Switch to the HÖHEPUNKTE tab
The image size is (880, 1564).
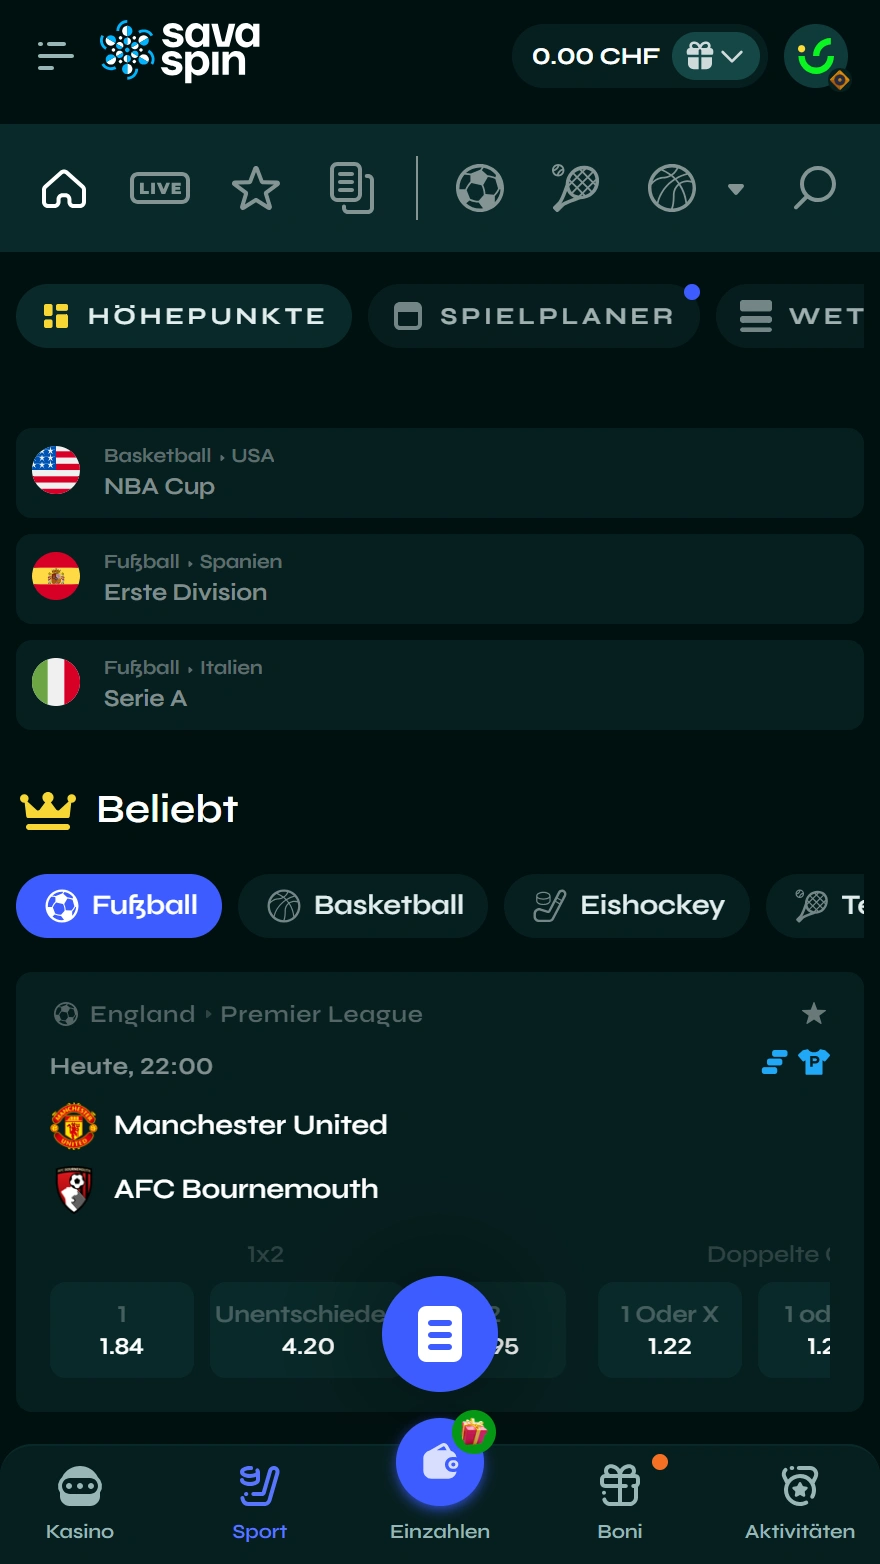pos(184,316)
